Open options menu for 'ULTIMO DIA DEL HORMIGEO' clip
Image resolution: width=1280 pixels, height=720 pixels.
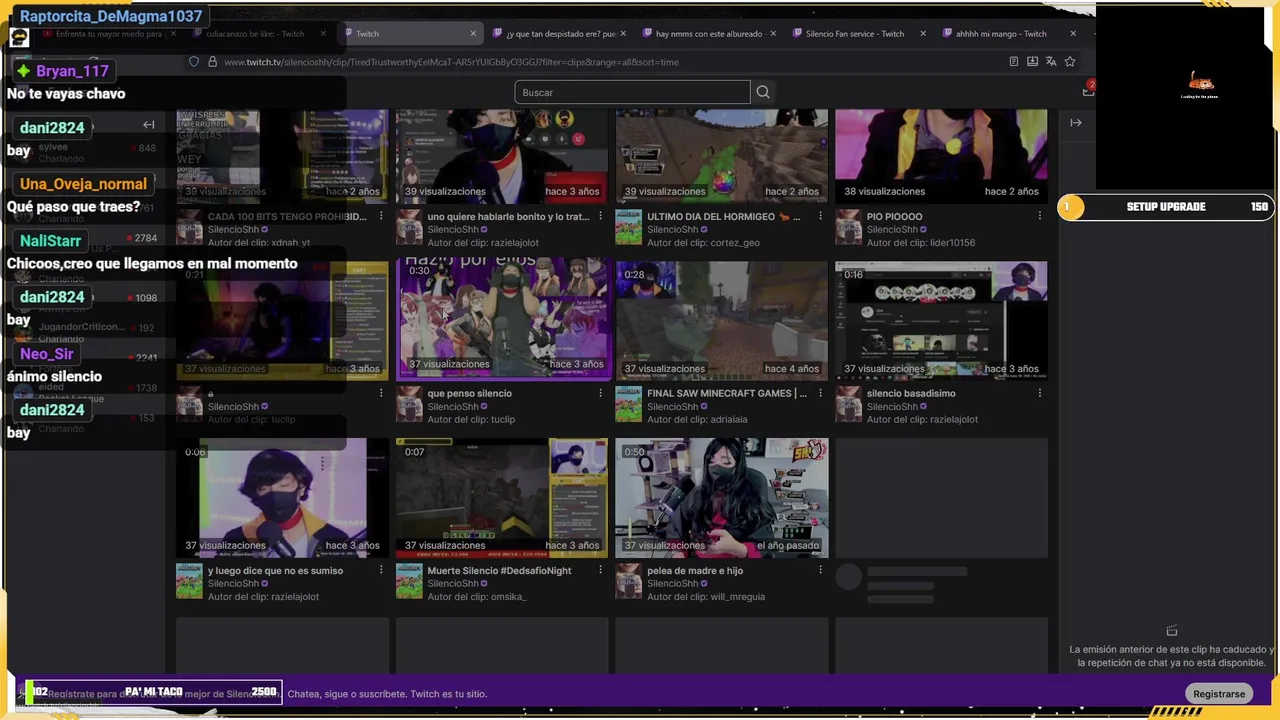(820, 216)
